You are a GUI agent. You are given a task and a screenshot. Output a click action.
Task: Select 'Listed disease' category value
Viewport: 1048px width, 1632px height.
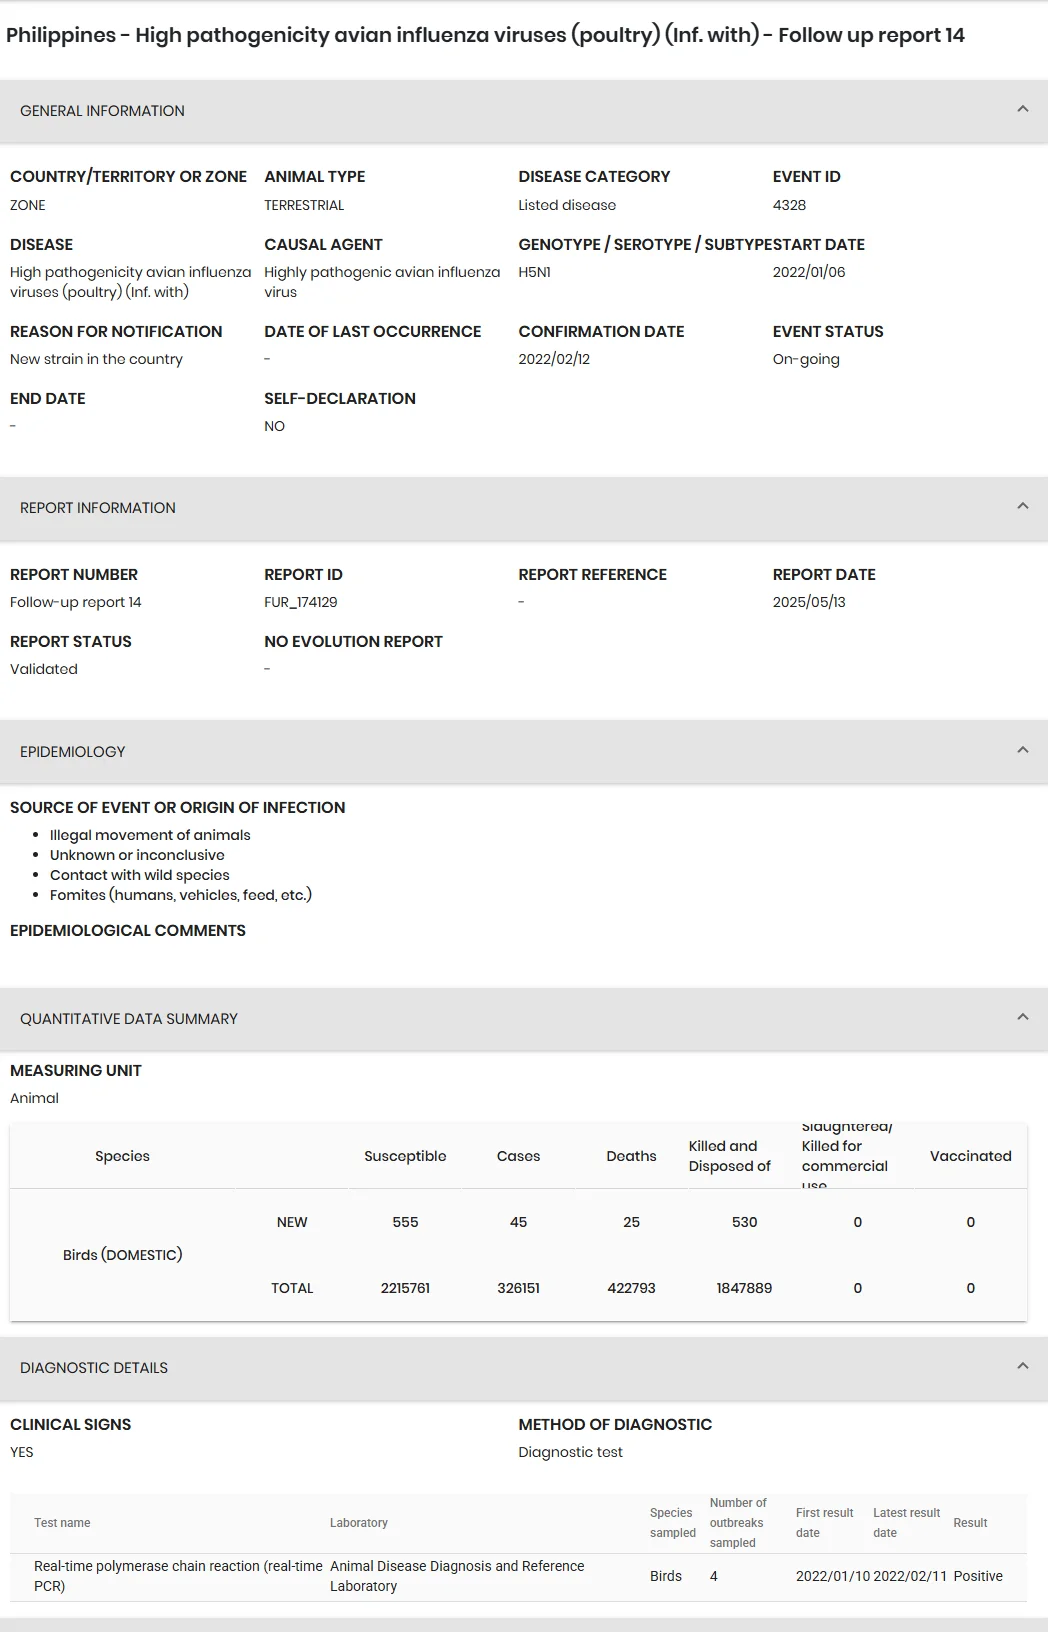click(x=567, y=205)
